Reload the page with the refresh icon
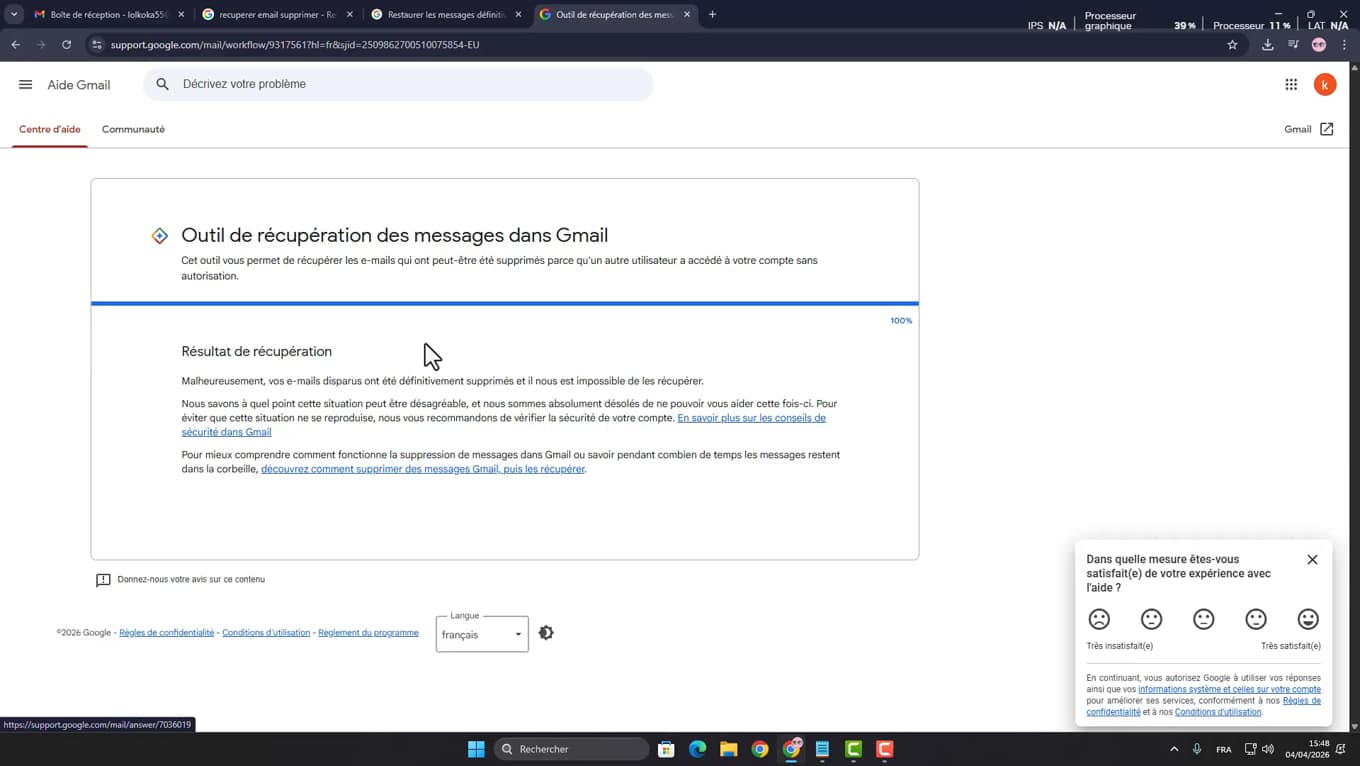 point(66,45)
